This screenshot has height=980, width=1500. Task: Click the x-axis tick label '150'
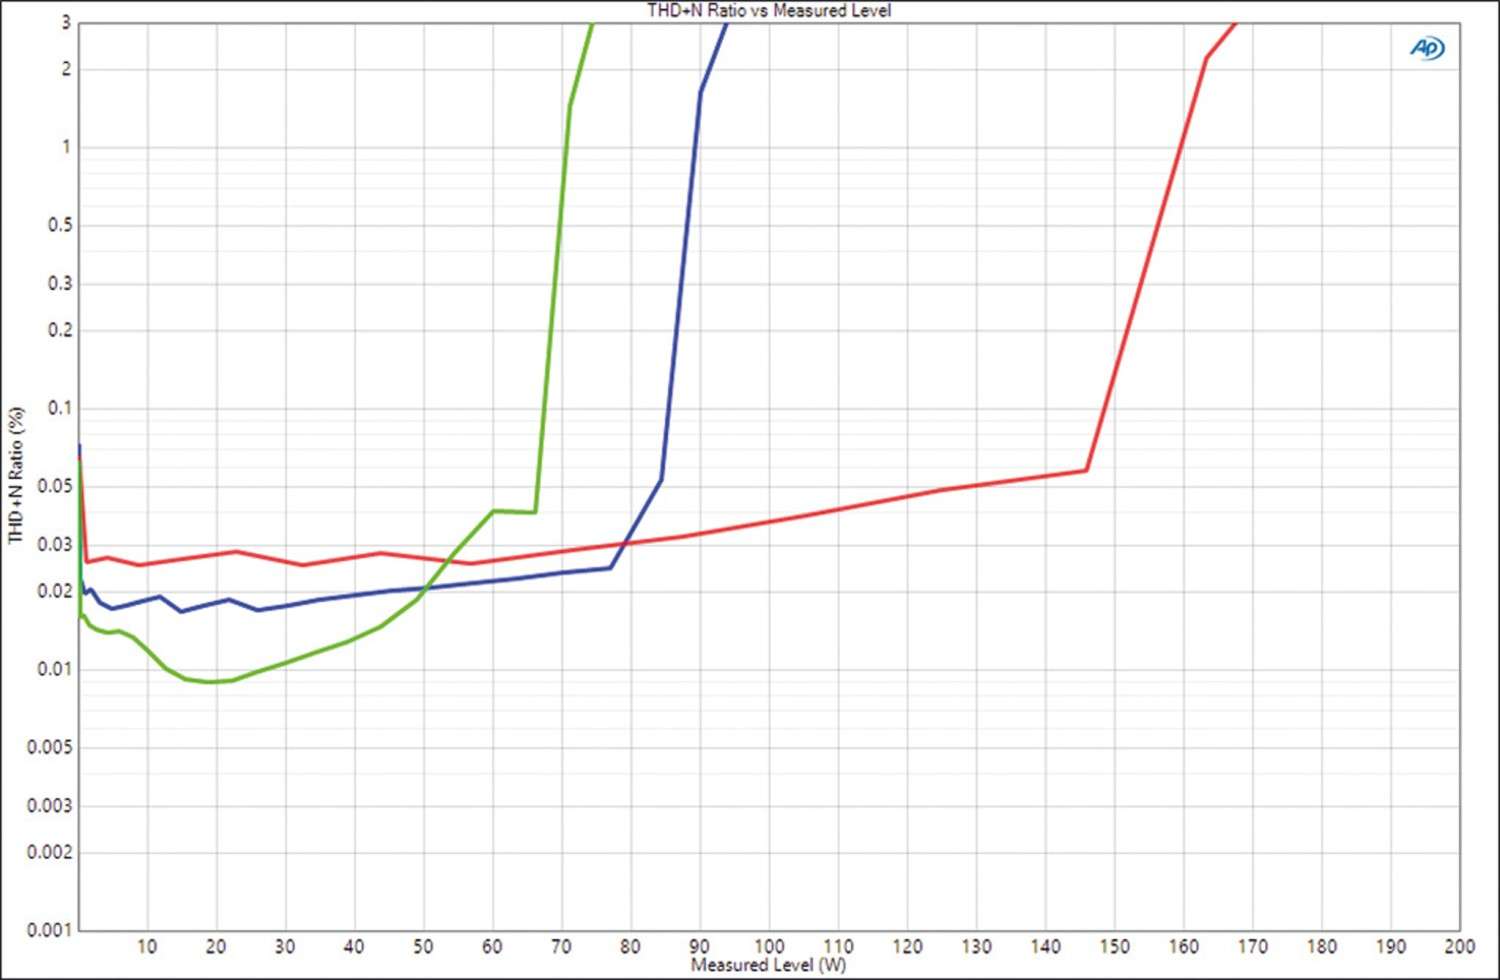click(x=1114, y=946)
